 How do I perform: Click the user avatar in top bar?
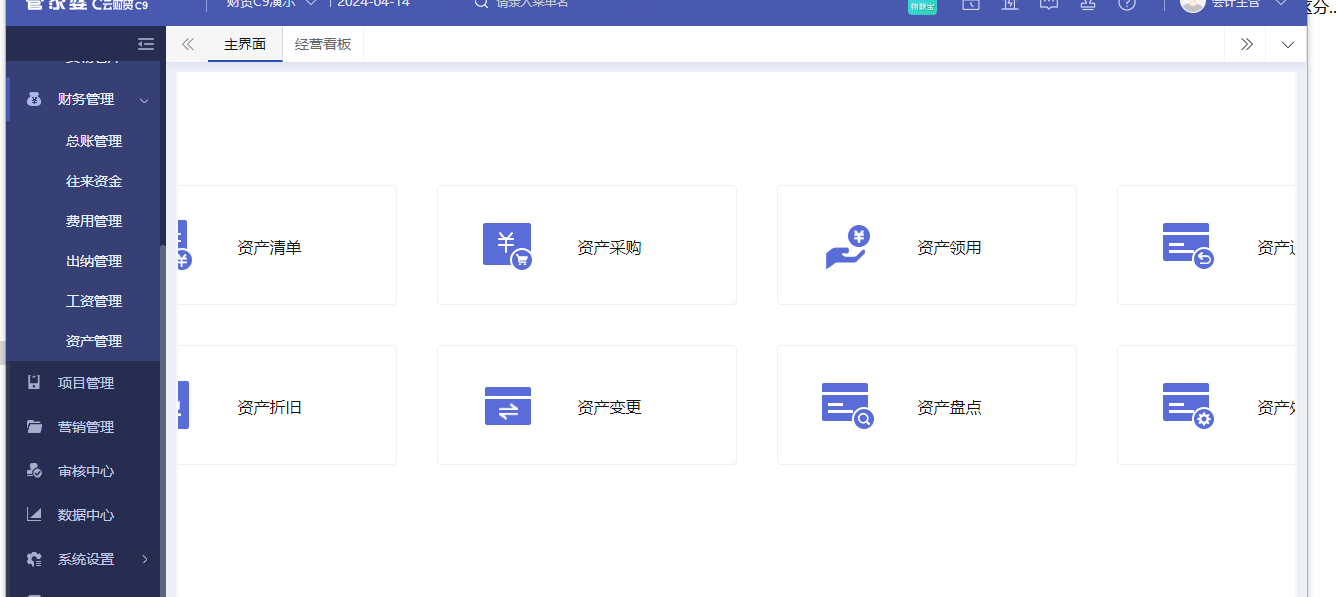1192,5
